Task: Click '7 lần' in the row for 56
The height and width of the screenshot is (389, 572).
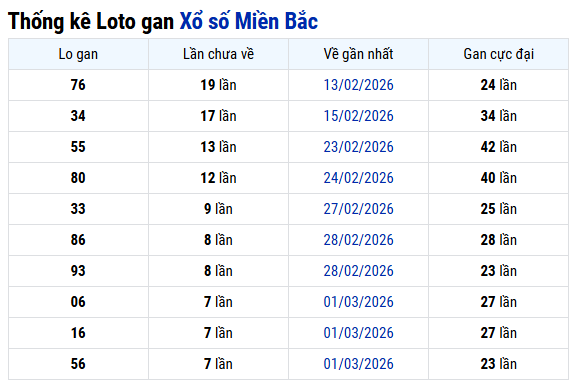Action: click(218, 364)
